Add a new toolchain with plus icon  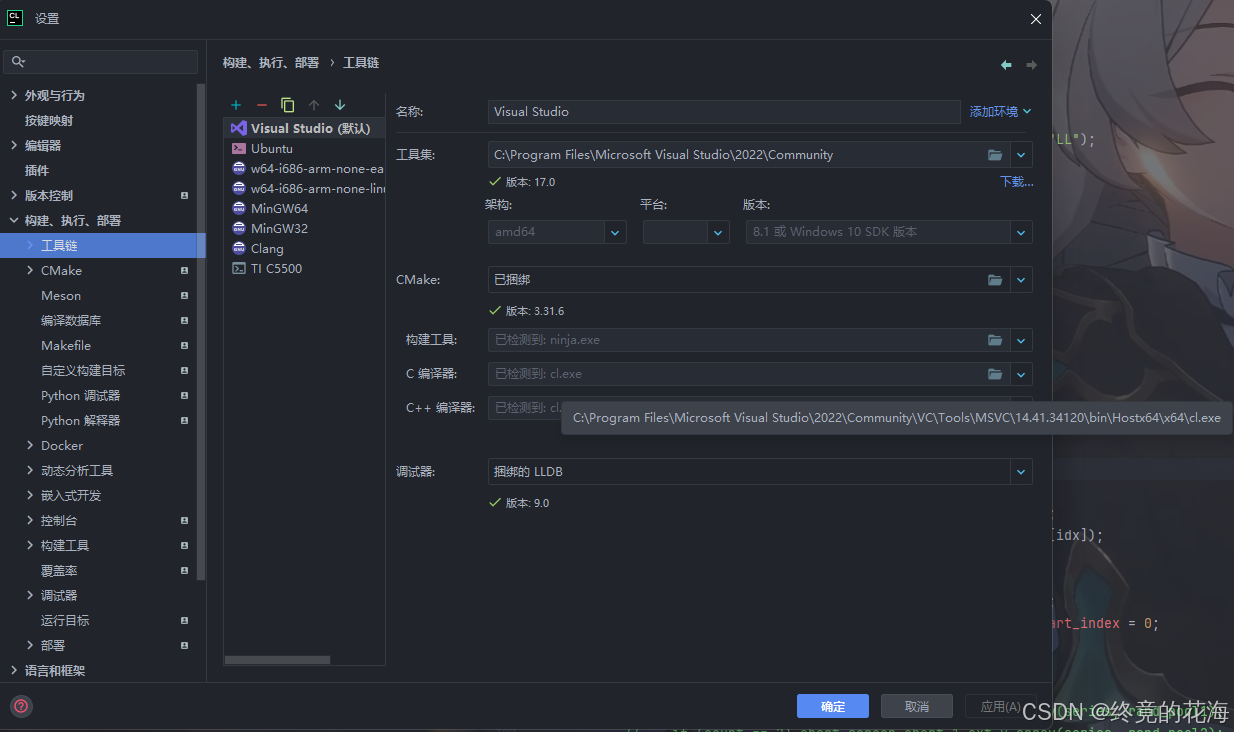coord(236,105)
